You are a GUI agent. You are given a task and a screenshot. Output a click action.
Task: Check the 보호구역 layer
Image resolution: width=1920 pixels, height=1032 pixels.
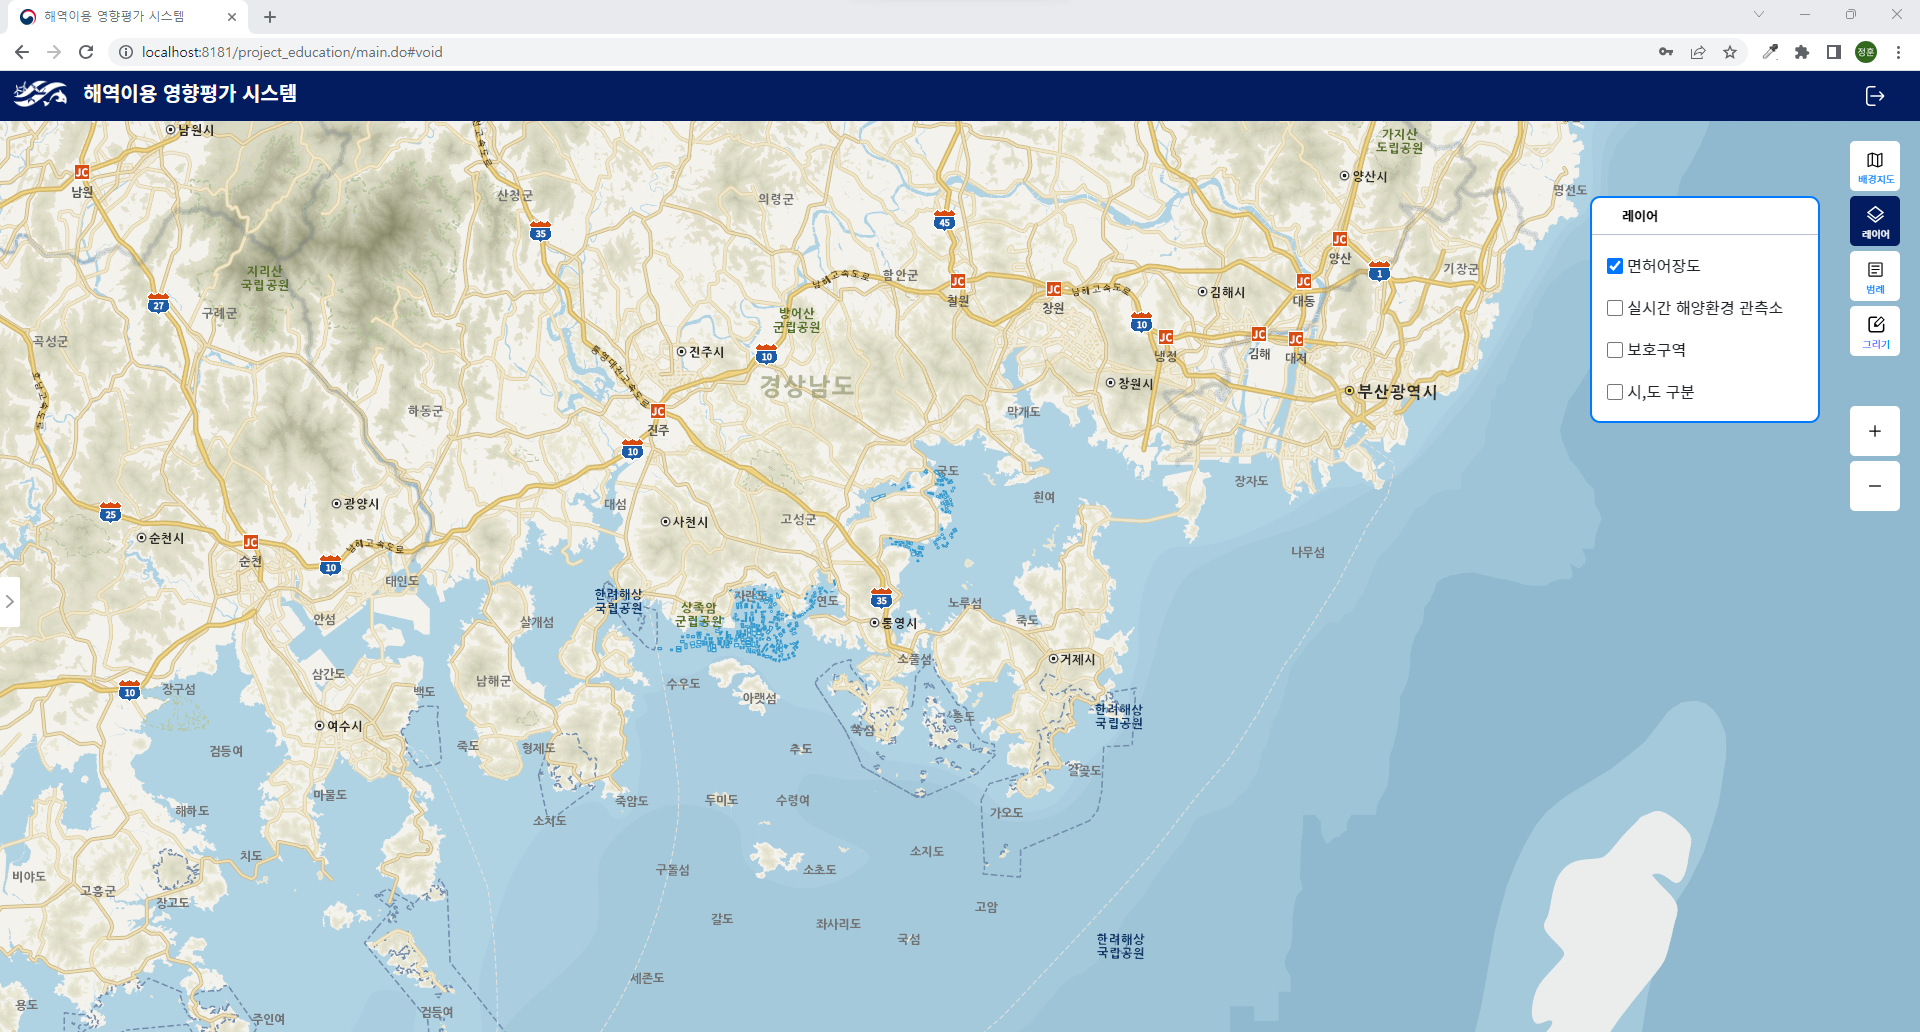click(1614, 350)
